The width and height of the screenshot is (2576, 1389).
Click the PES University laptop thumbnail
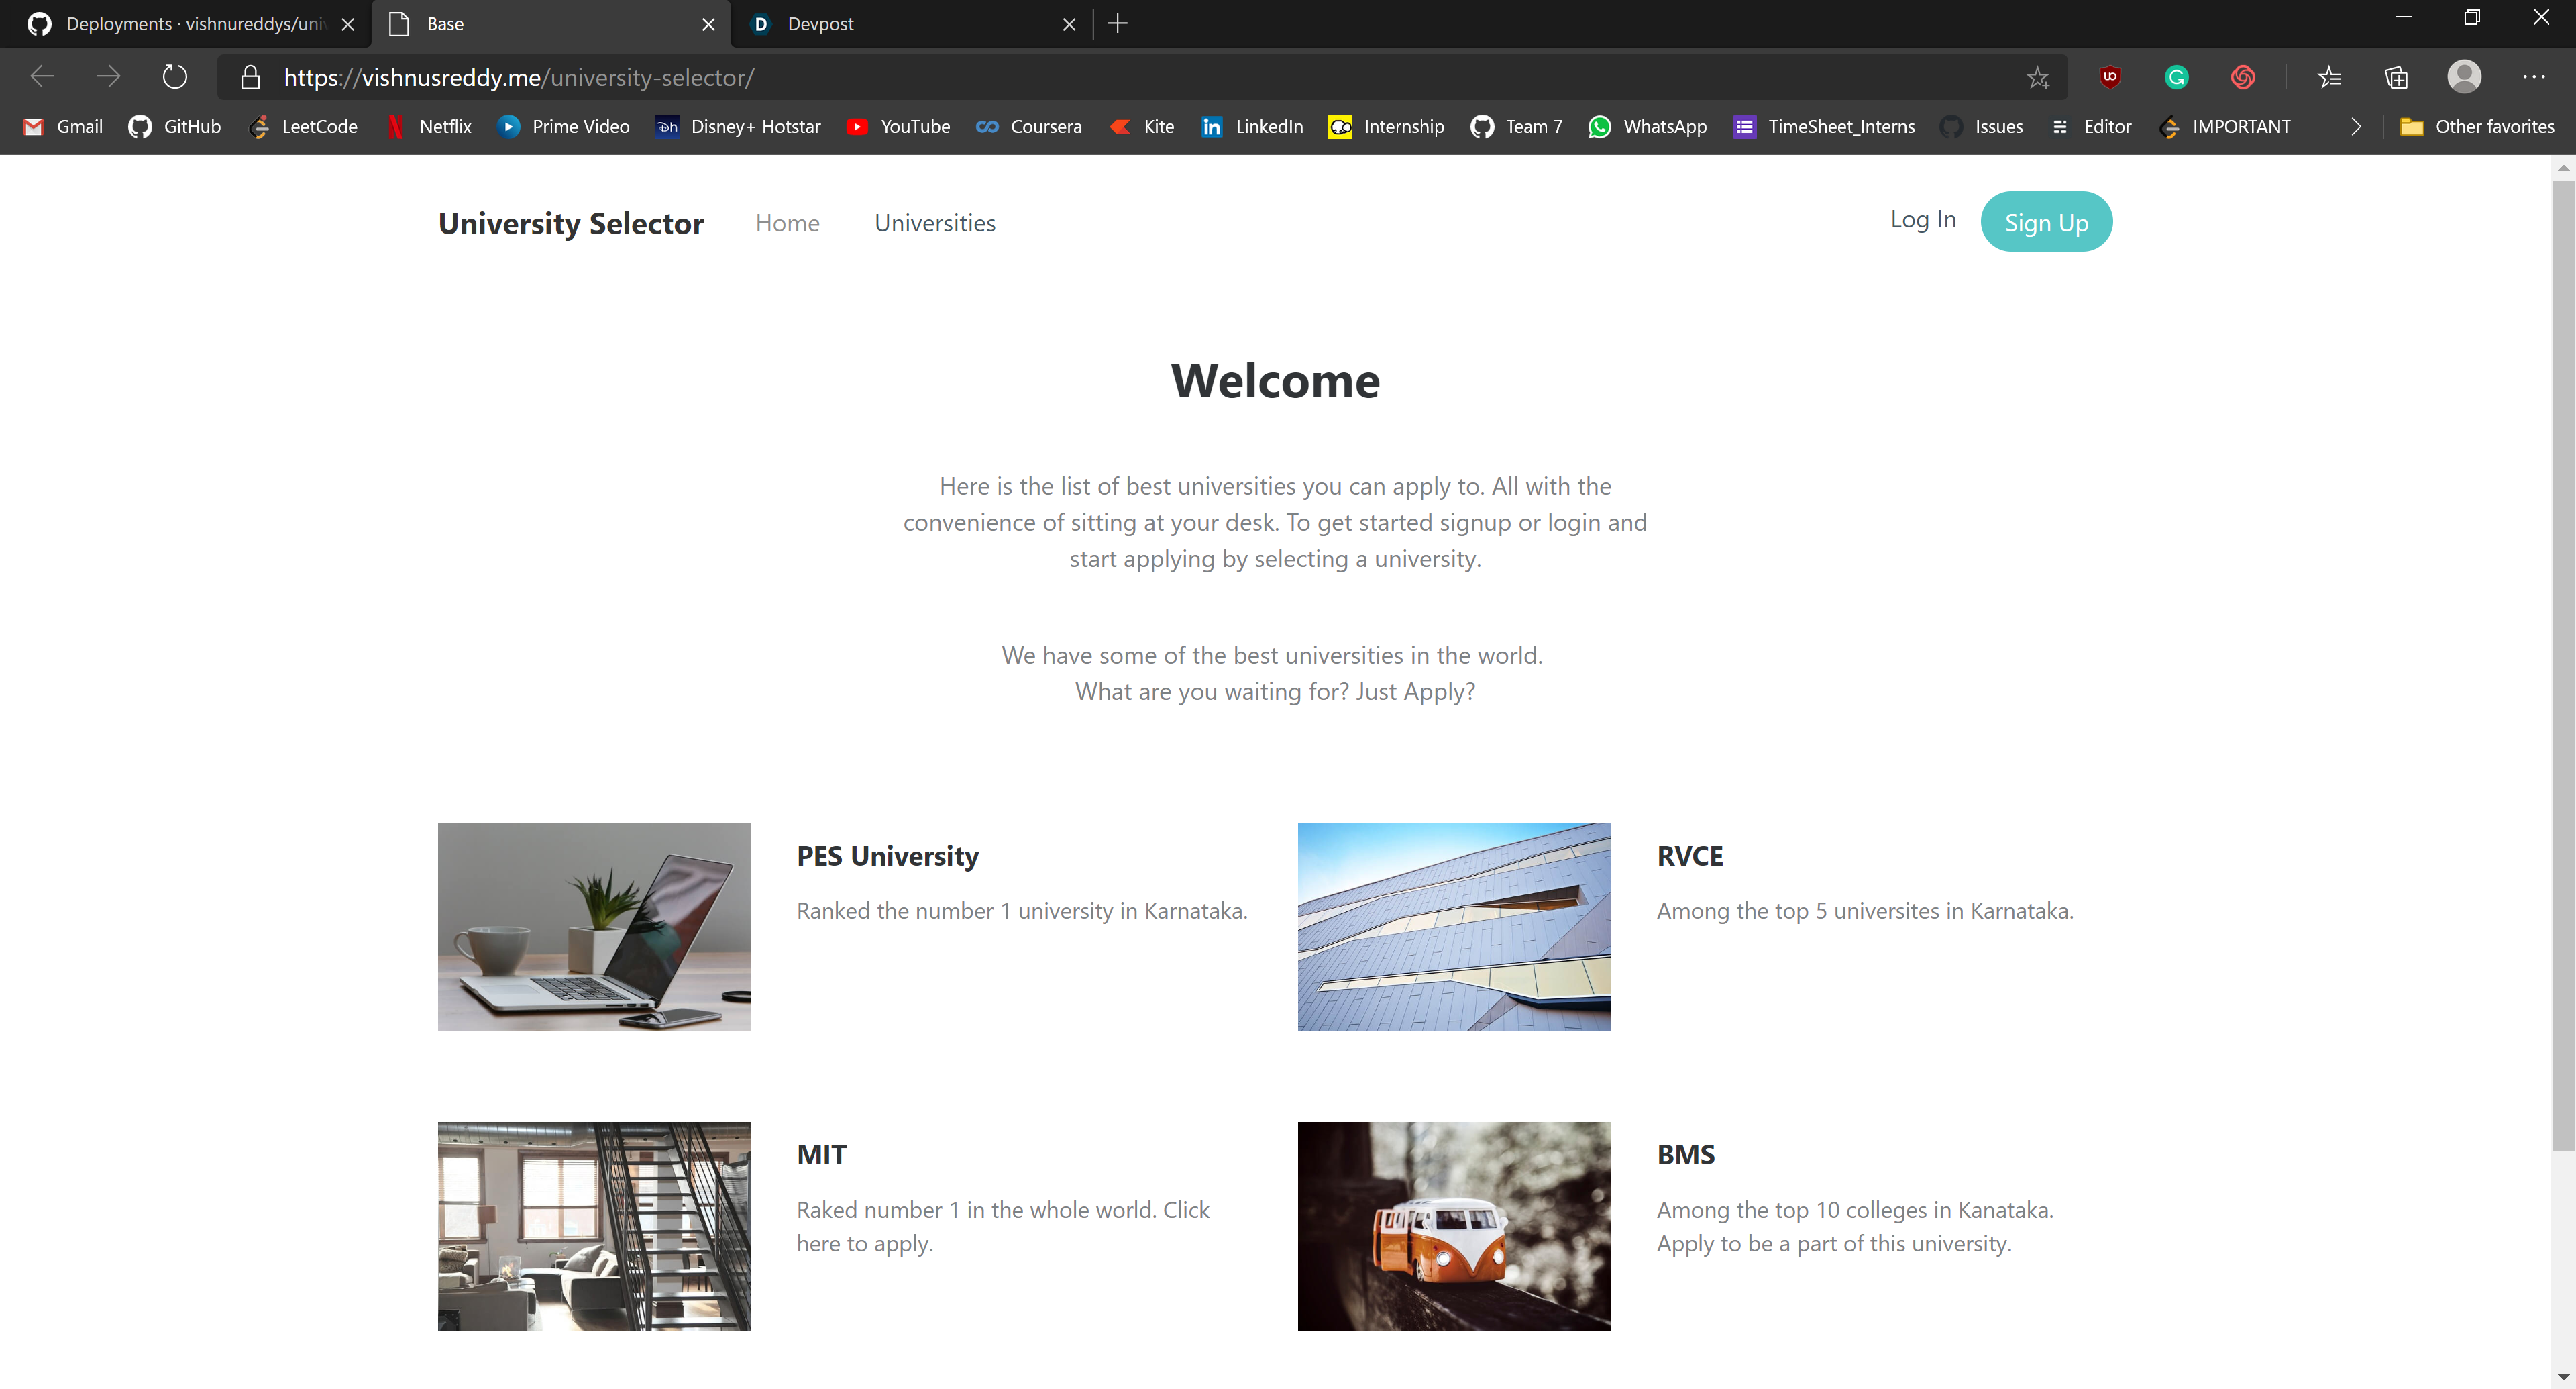click(x=594, y=926)
